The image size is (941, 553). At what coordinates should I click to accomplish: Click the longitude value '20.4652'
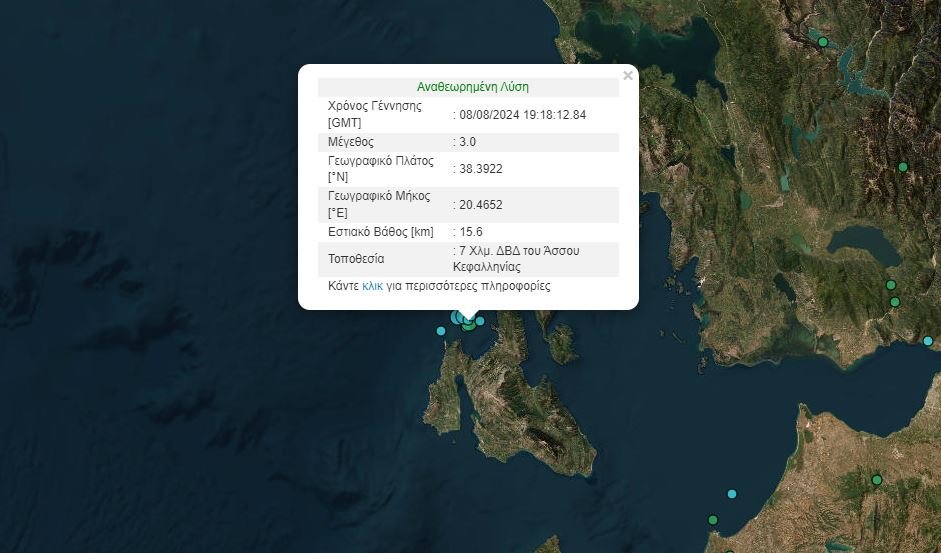(x=481, y=205)
